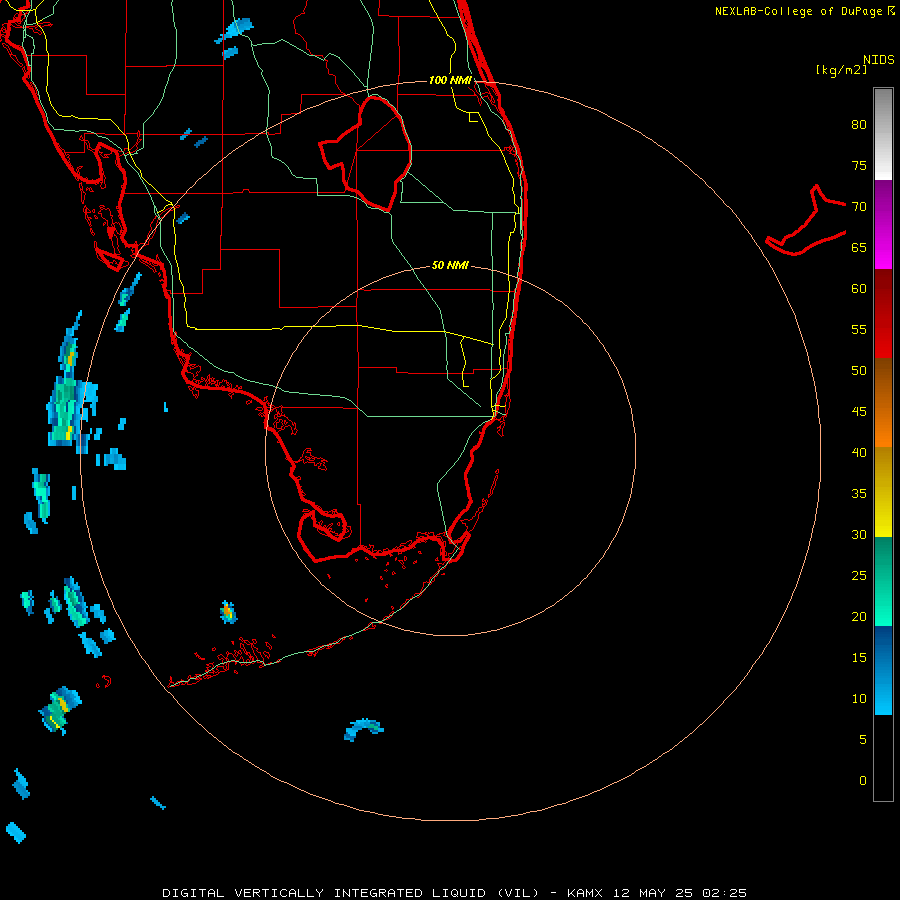The height and width of the screenshot is (900, 900).
Task: Click the 30 value on the VIL scale
Action: point(859,534)
